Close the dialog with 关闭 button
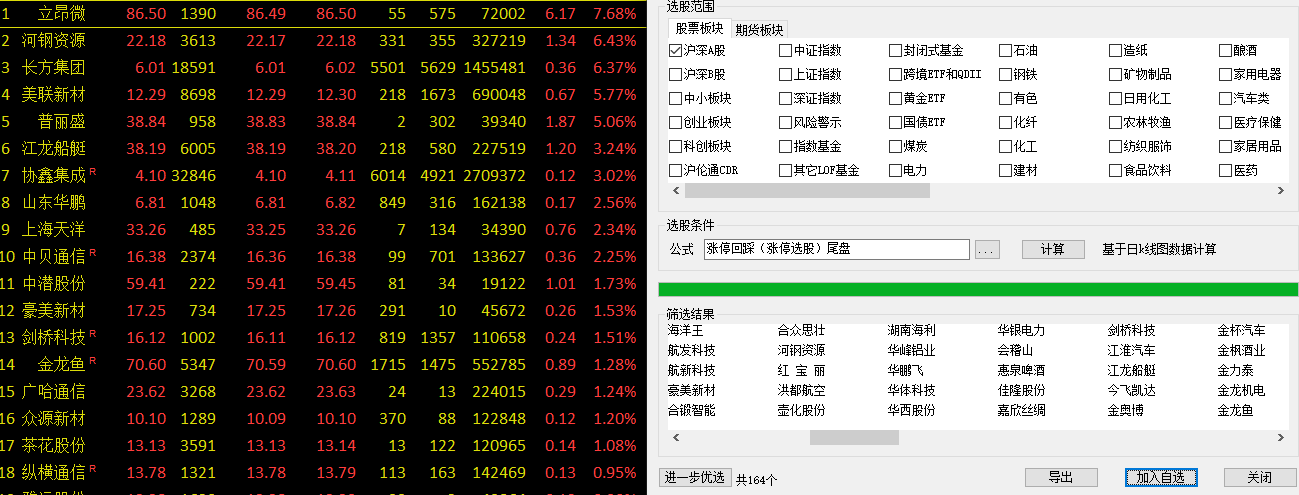1299x495 pixels. 1260,477
